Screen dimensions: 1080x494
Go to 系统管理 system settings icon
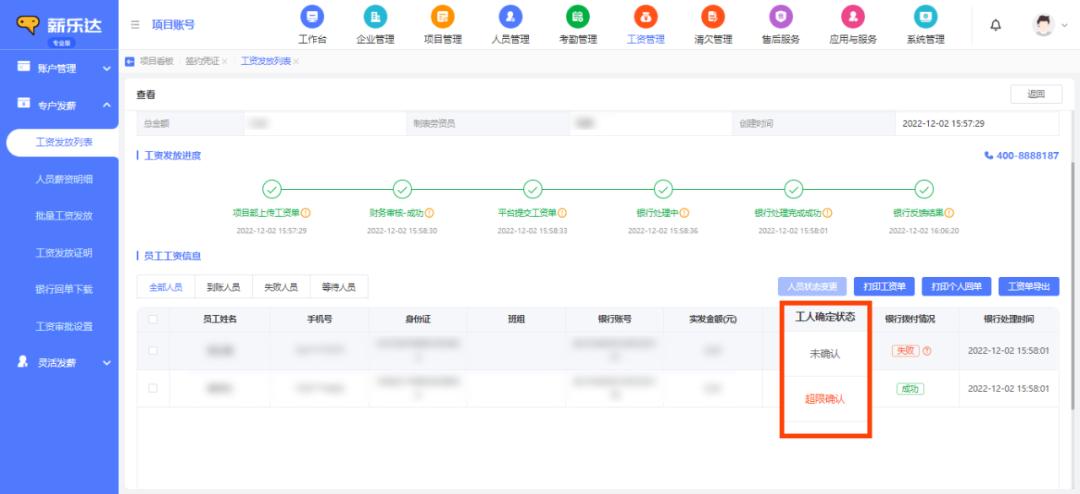pos(925,17)
